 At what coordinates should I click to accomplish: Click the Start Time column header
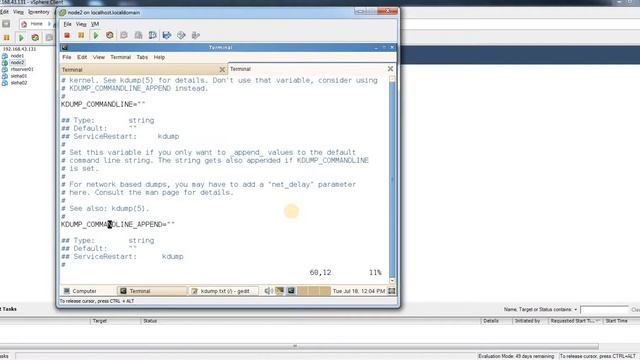[621, 321]
